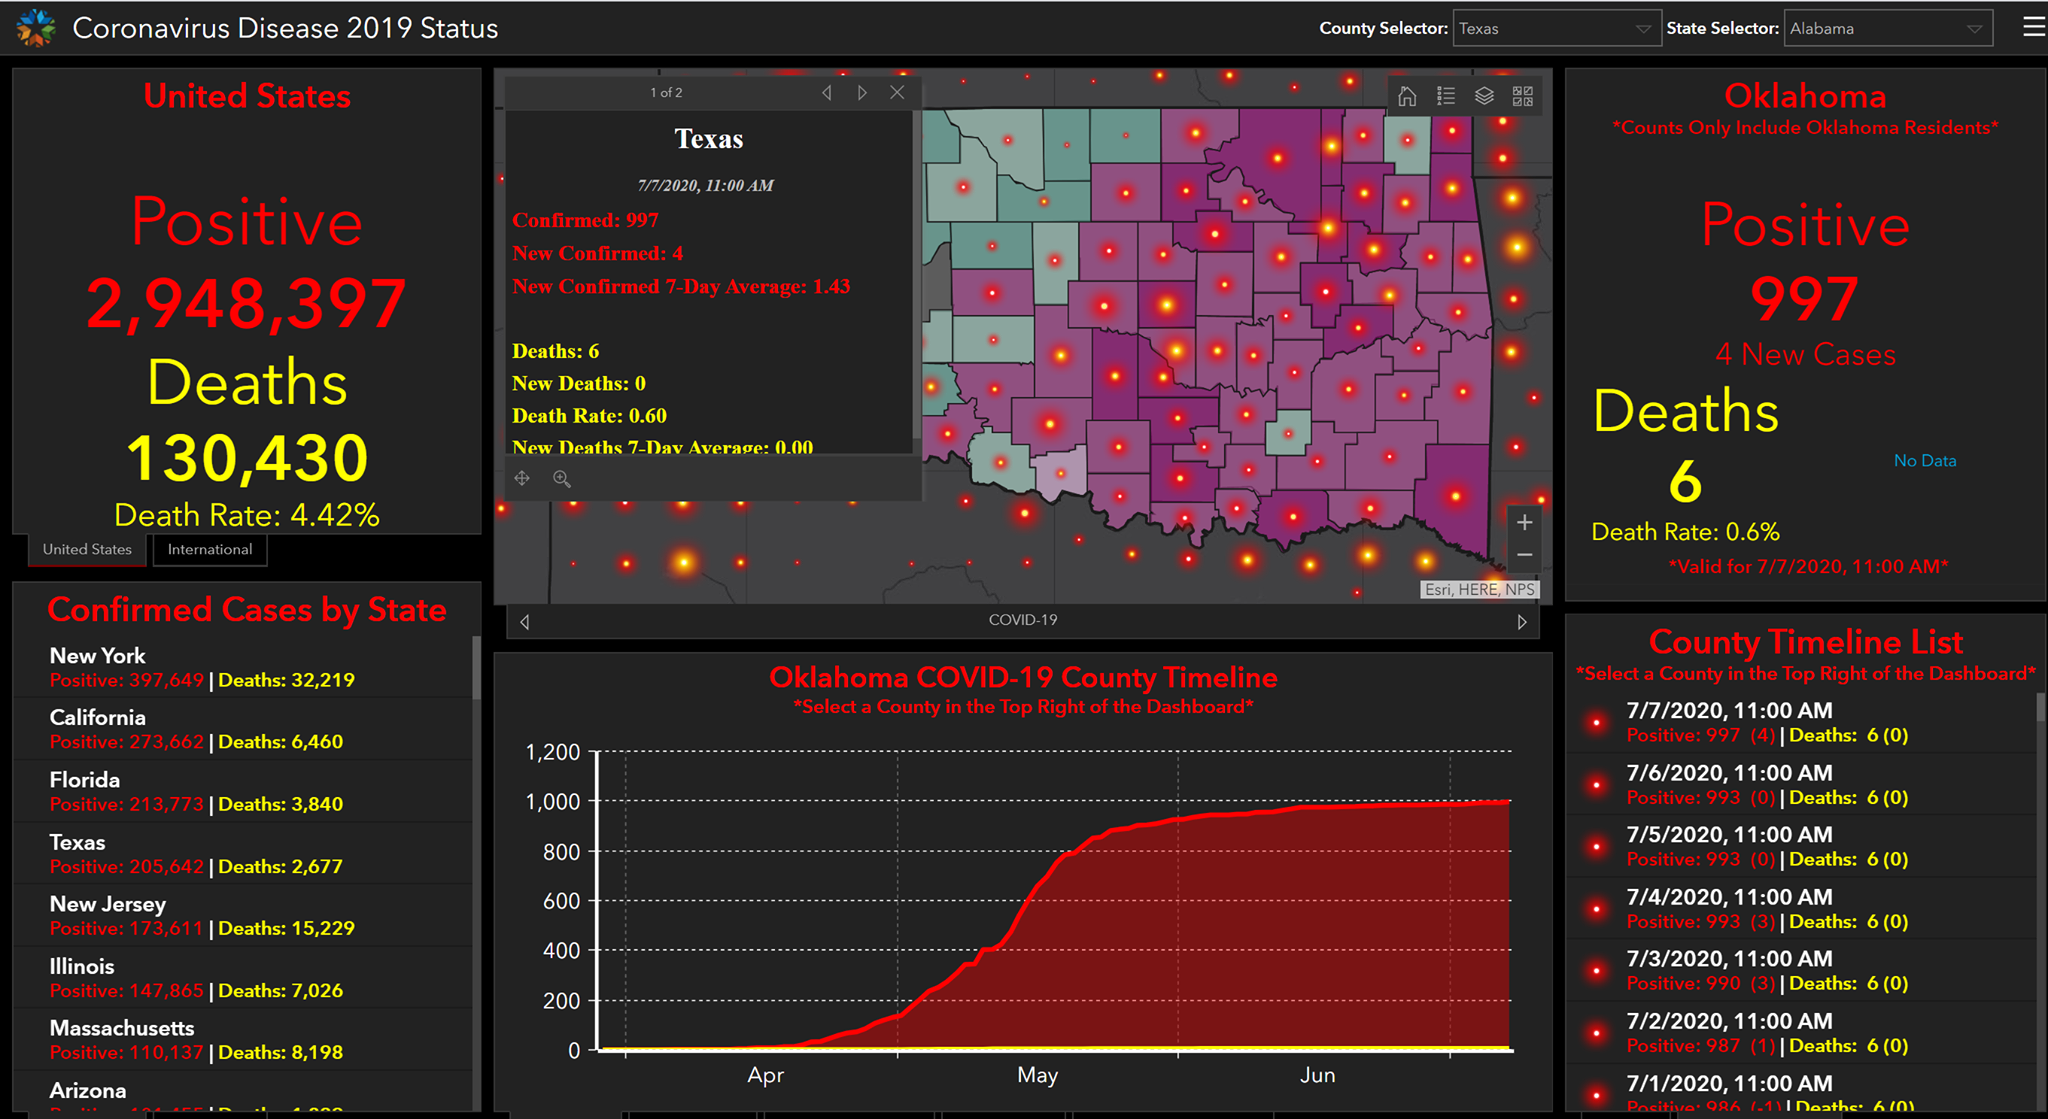Zoom out of the map with the minus button
Viewport: 2048px width, 1119px height.
[x=1524, y=555]
